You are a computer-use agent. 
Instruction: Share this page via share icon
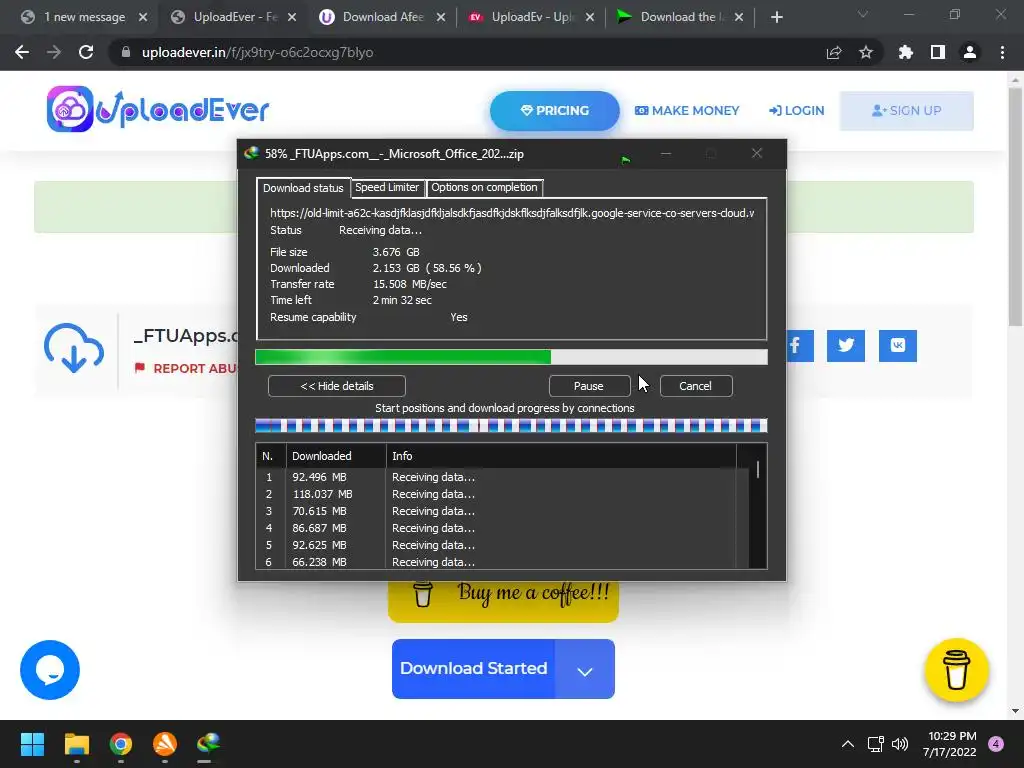(x=834, y=52)
